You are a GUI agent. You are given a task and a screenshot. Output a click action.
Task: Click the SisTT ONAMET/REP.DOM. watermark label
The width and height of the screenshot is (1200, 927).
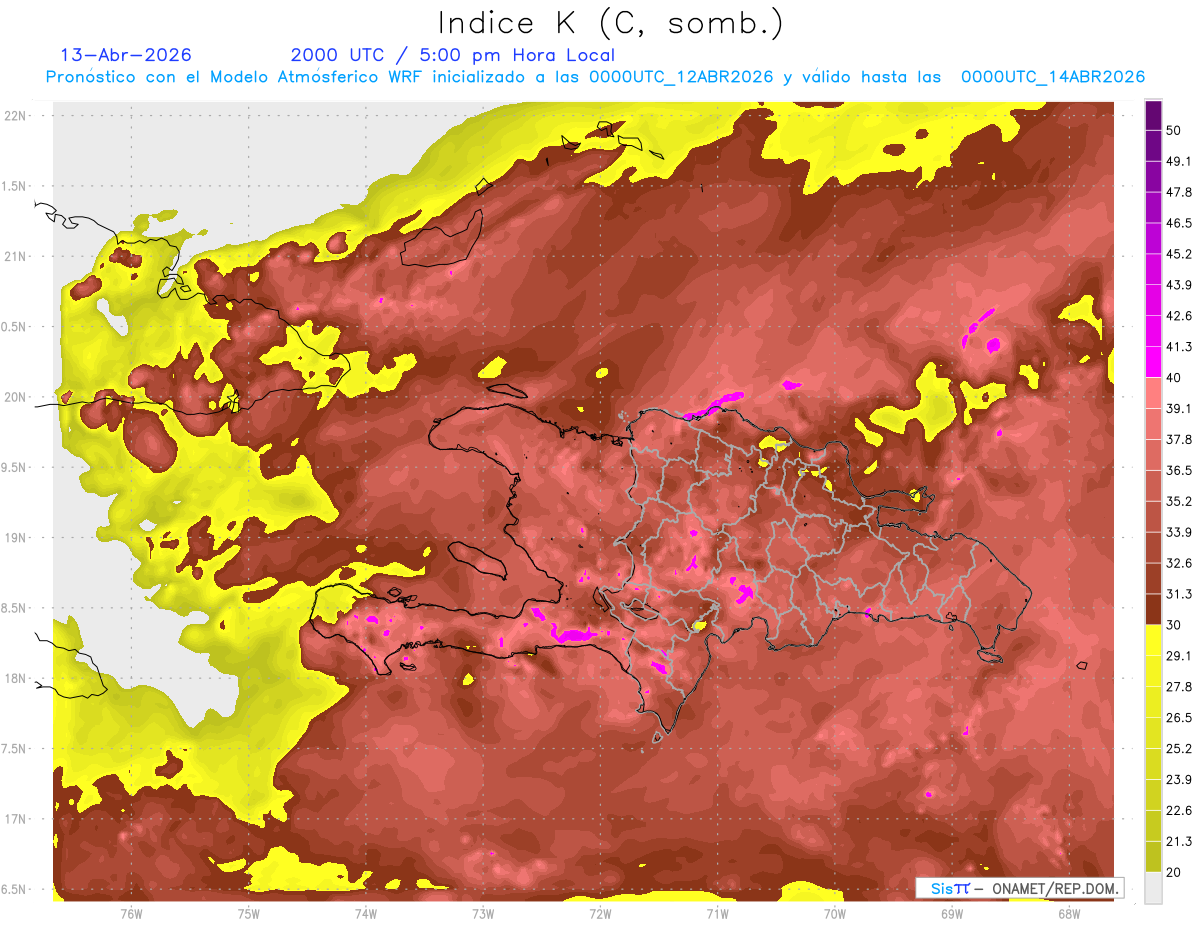pos(1019,888)
